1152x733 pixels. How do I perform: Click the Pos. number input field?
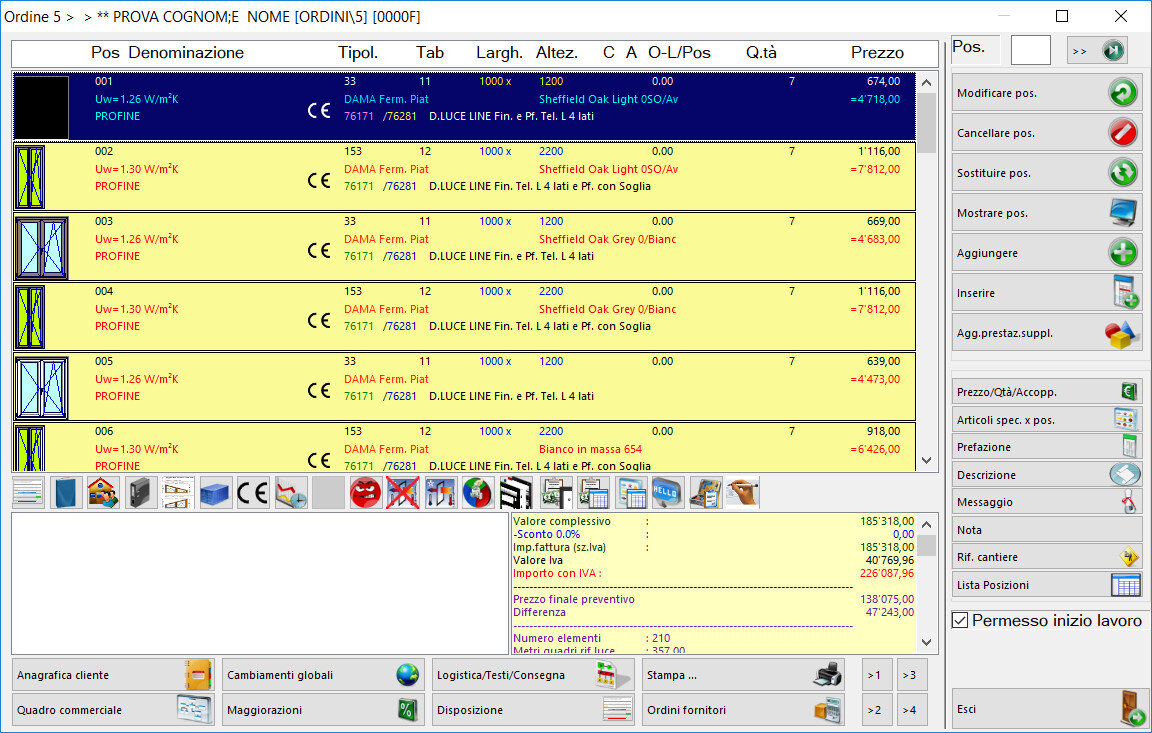click(x=1030, y=50)
